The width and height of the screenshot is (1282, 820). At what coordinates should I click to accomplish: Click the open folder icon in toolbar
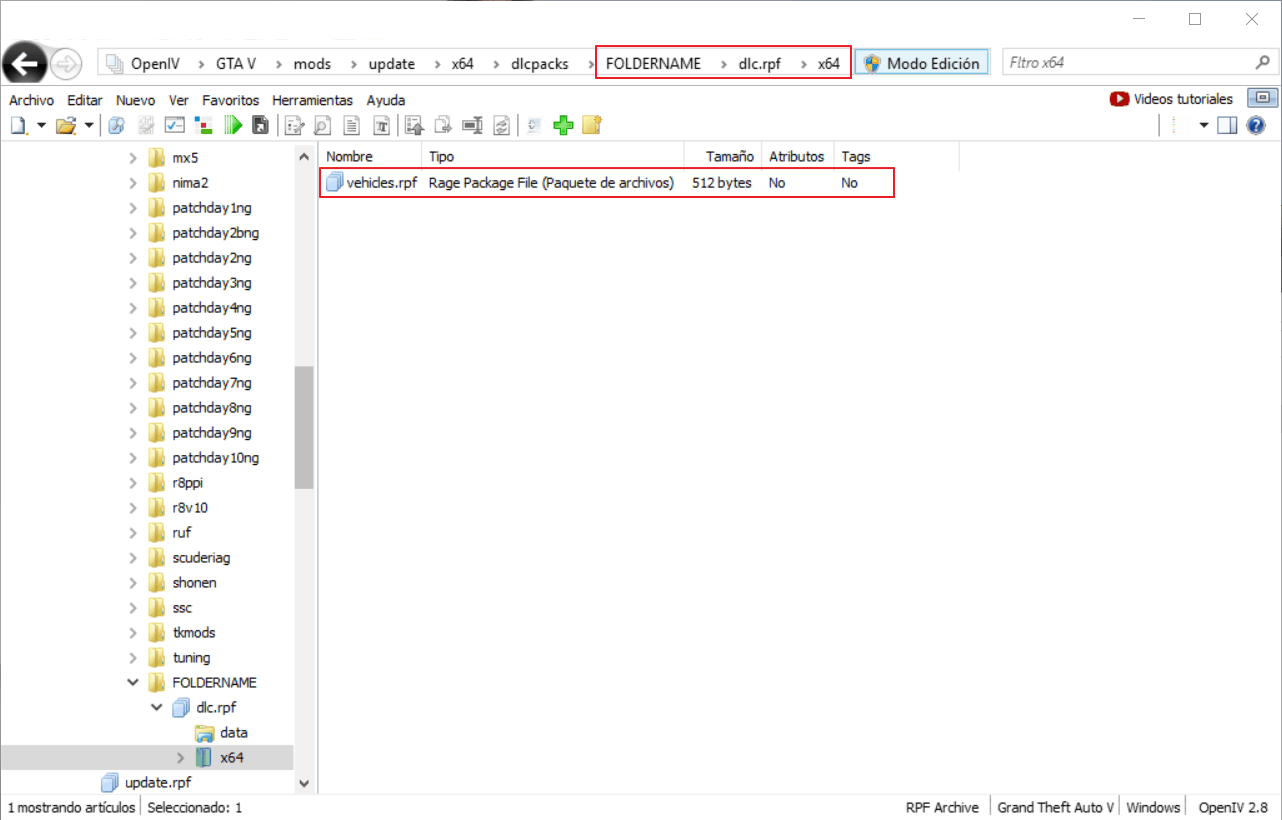[x=66, y=125]
